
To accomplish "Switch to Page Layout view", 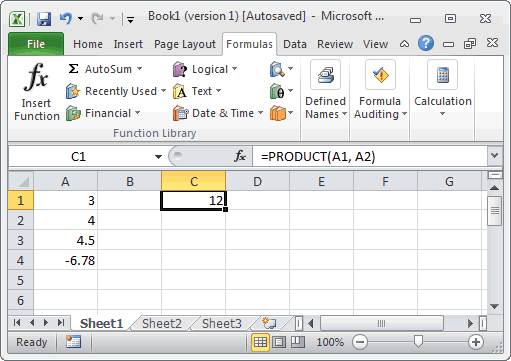I will [279, 342].
